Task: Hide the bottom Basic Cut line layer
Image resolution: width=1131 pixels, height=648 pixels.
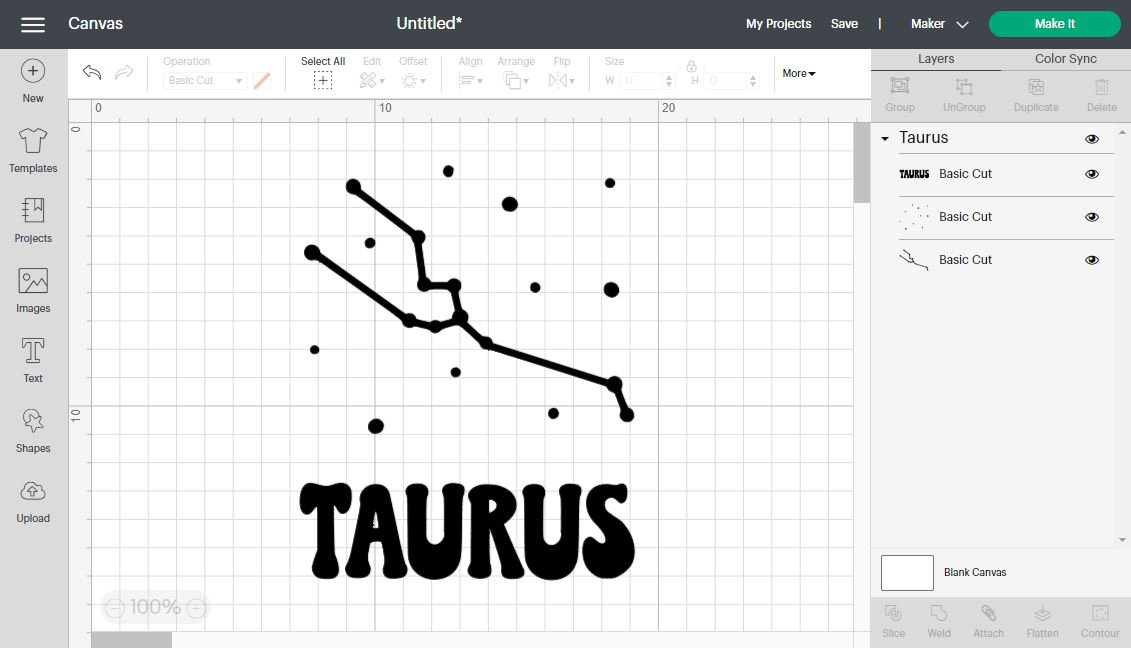Action: tap(1092, 259)
